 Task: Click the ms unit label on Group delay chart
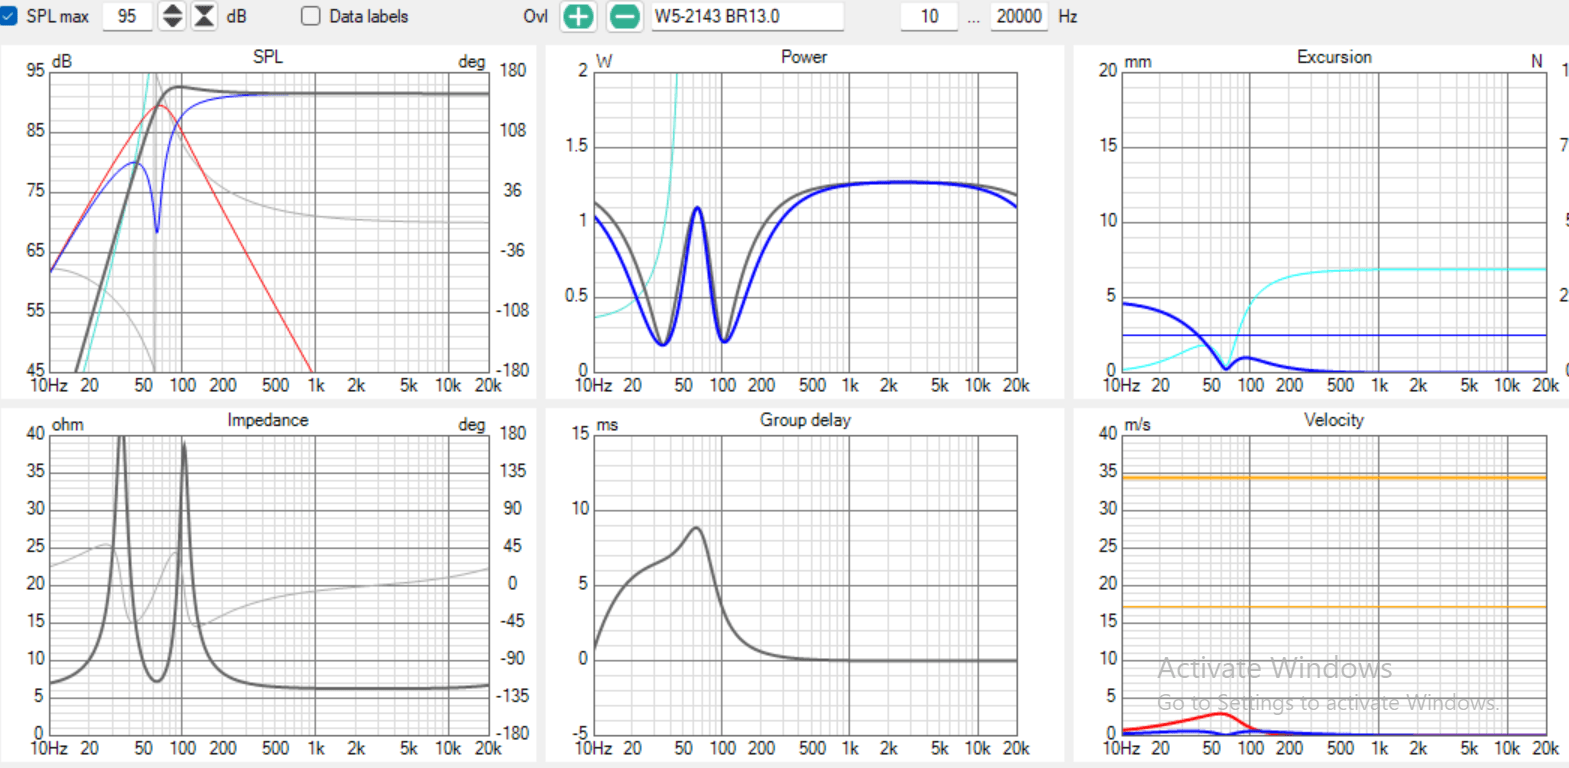point(607,425)
